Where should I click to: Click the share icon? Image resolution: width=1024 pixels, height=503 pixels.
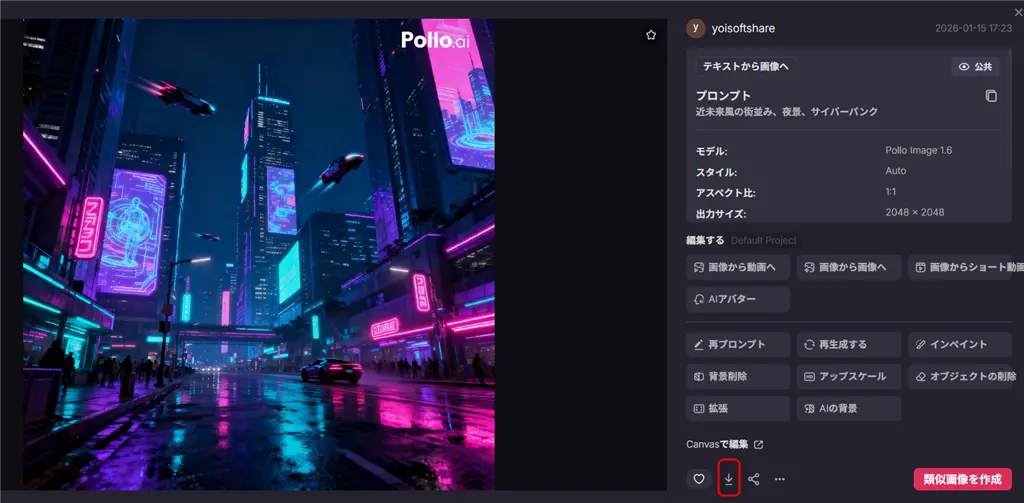[x=754, y=479]
